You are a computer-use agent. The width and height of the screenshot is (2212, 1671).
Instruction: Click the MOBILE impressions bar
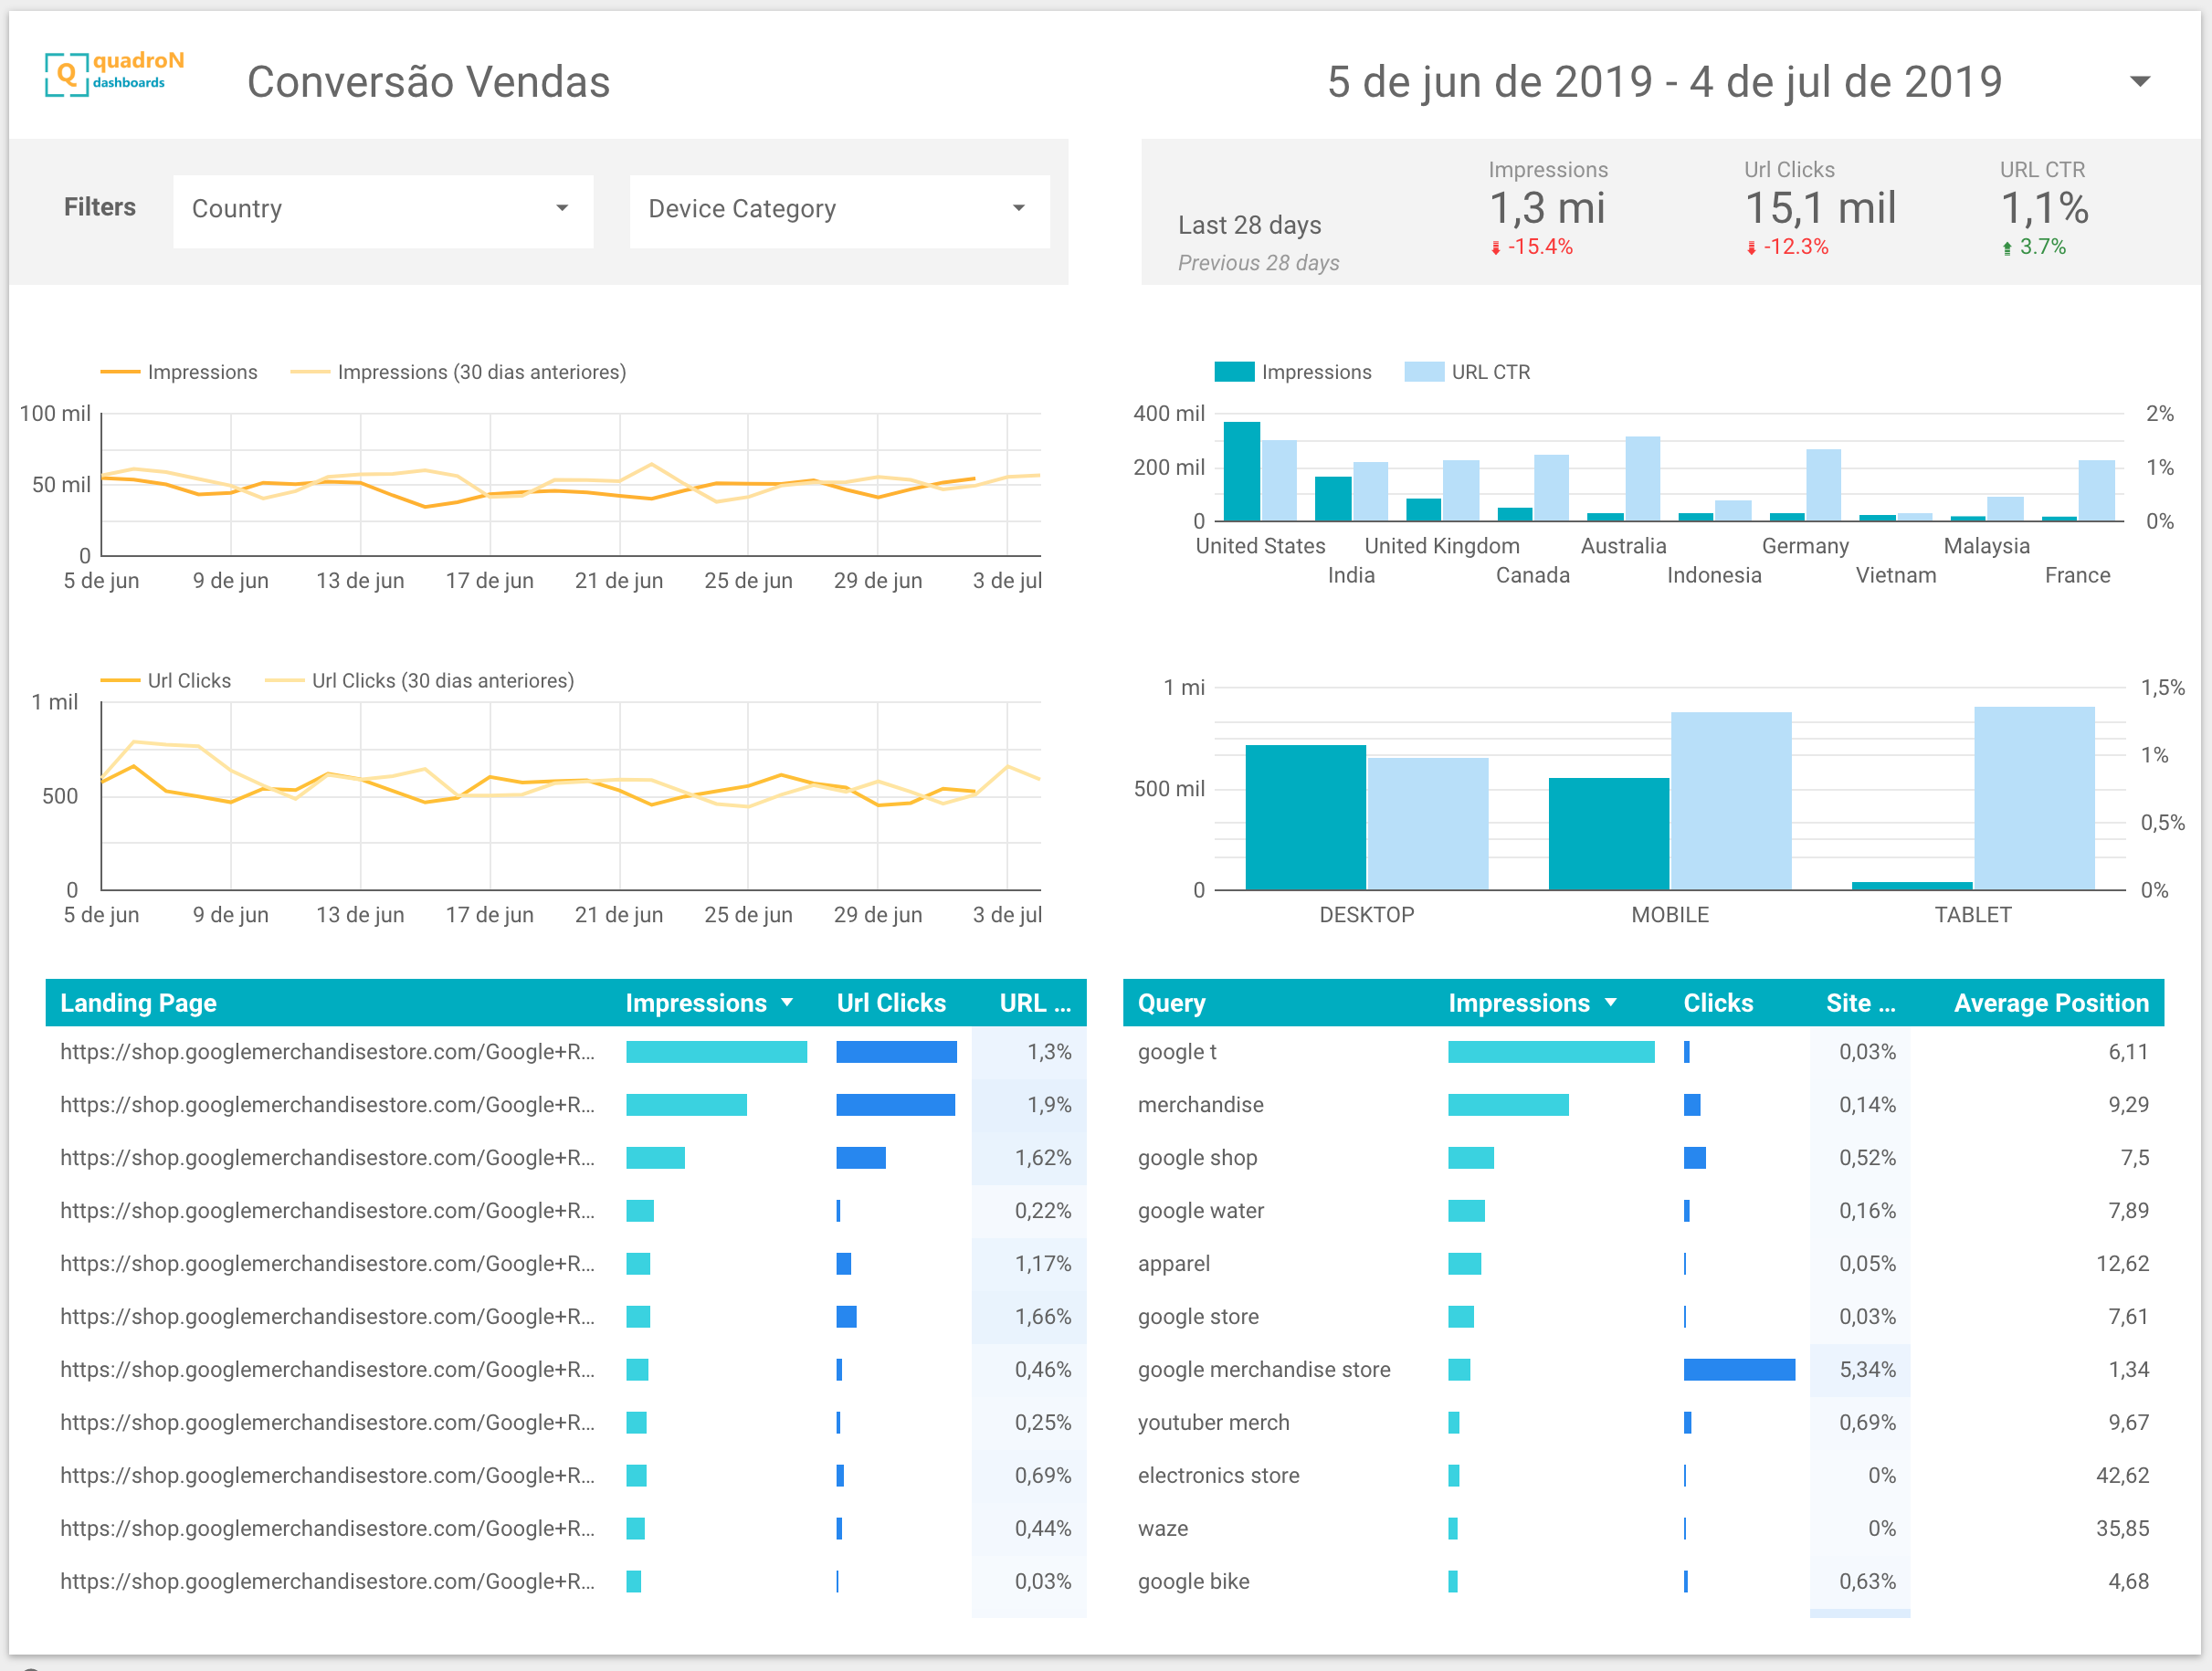pyautogui.click(x=1609, y=834)
